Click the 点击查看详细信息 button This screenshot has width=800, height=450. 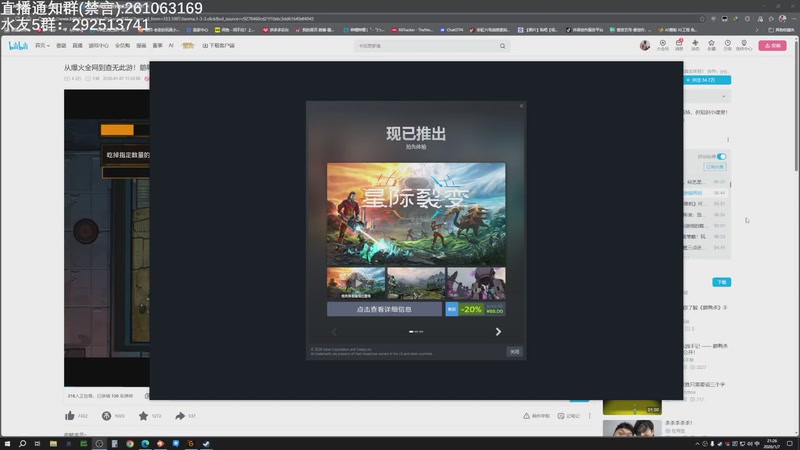click(384, 309)
